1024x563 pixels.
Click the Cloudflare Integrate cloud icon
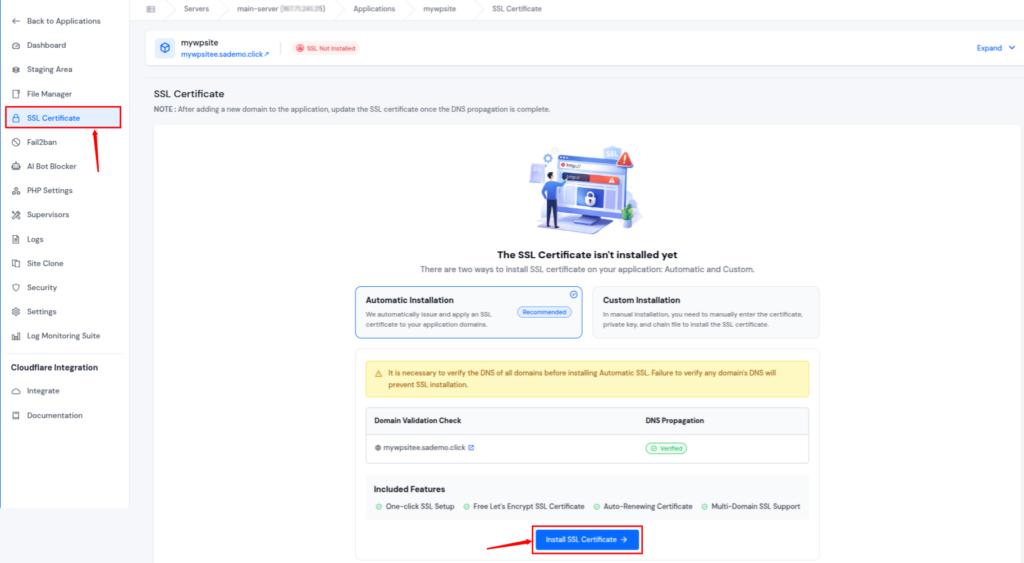pyautogui.click(x=16, y=391)
